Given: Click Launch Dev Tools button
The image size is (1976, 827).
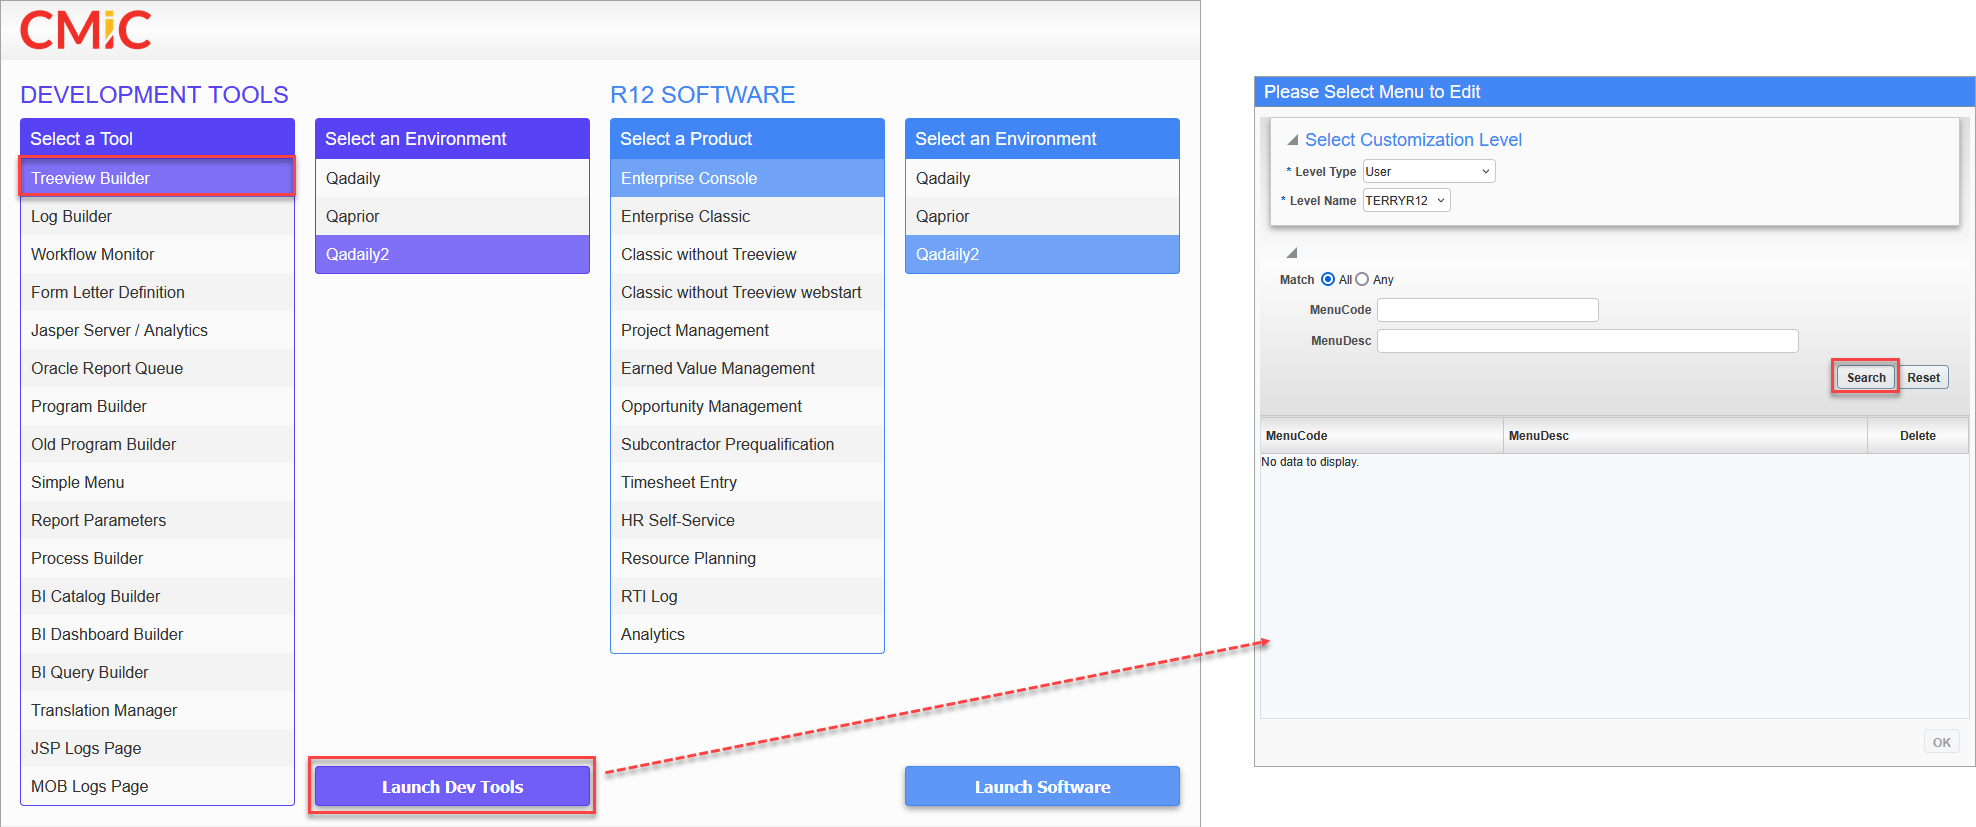Looking at the screenshot, I should click(452, 786).
